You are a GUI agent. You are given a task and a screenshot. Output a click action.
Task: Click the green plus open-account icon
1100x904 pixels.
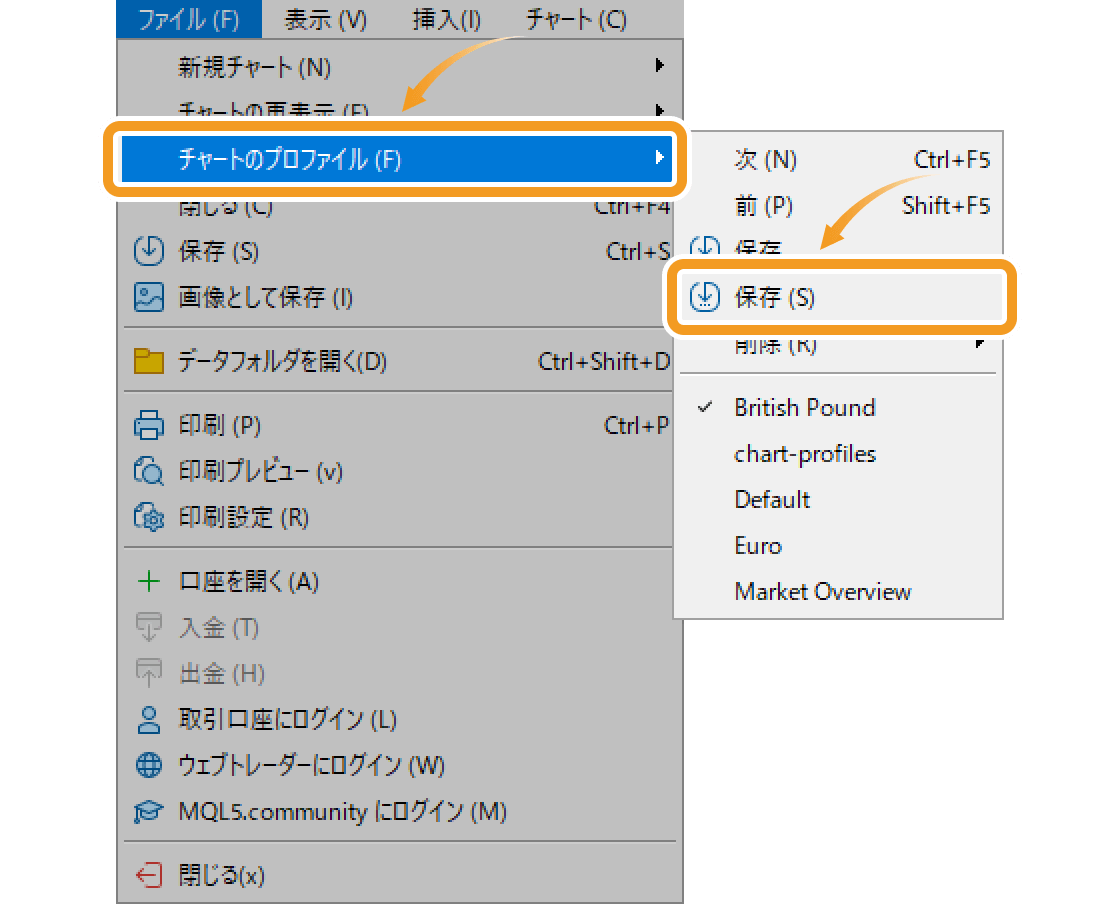click(x=149, y=581)
